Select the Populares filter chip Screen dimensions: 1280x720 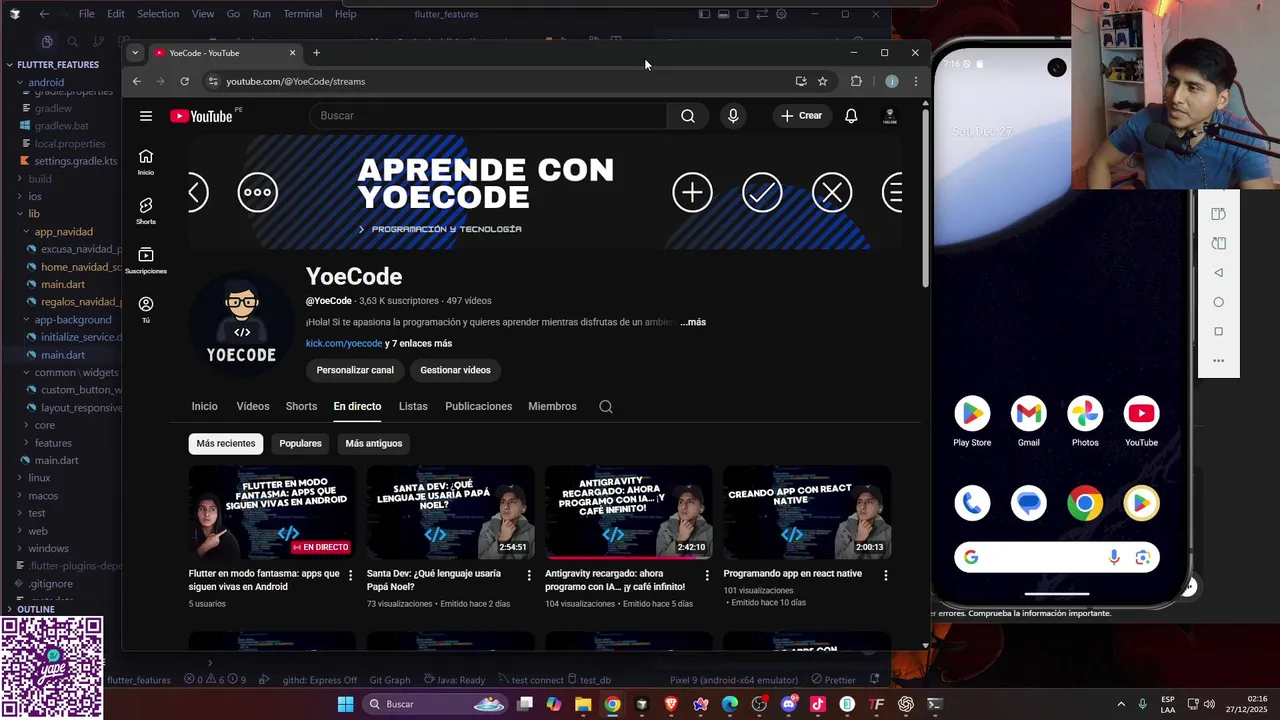point(300,444)
